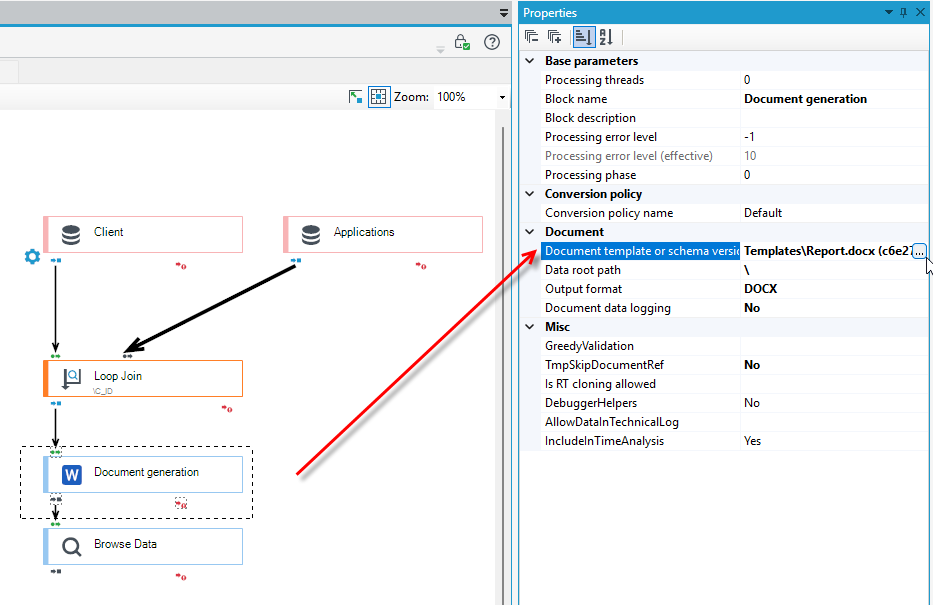Open the Properties panel options arrow
Screen dimensions: 933x605
888,12
